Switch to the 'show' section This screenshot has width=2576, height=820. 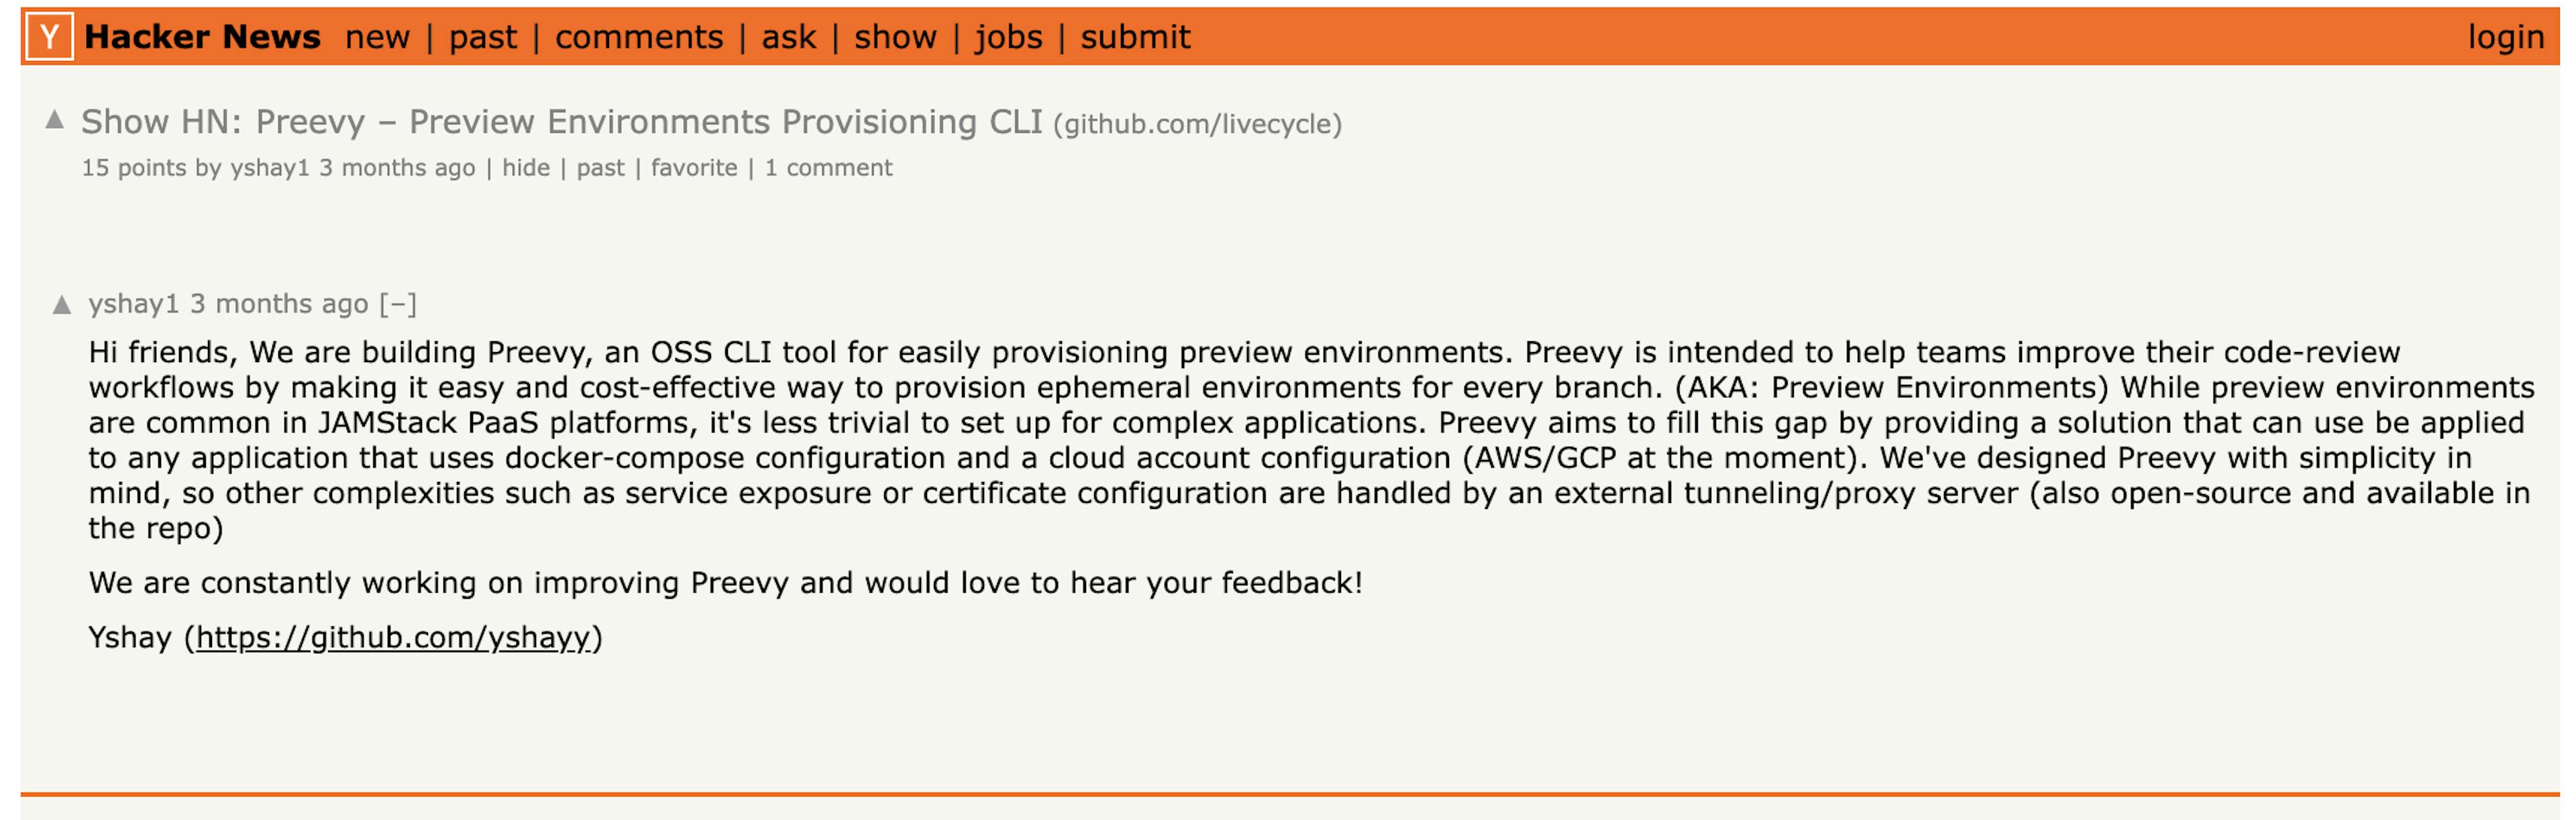pos(895,38)
